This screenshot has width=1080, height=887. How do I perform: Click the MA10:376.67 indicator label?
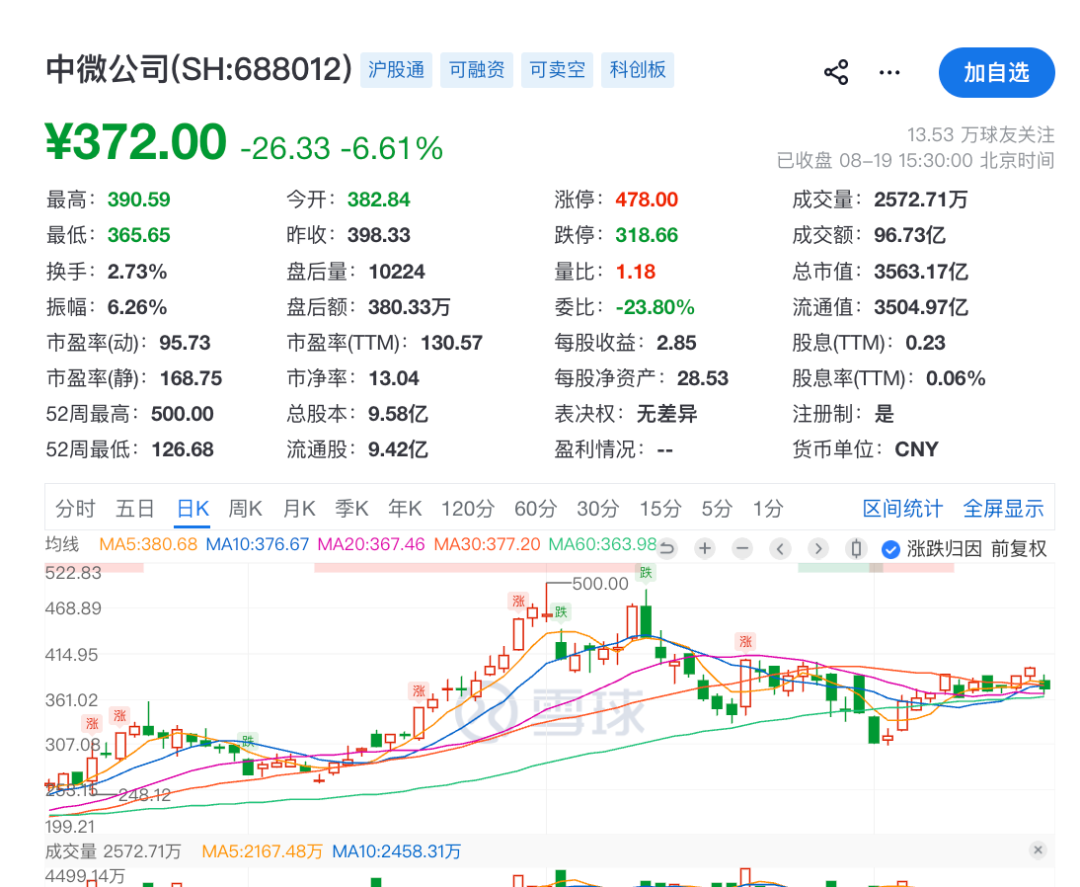point(258,544)
